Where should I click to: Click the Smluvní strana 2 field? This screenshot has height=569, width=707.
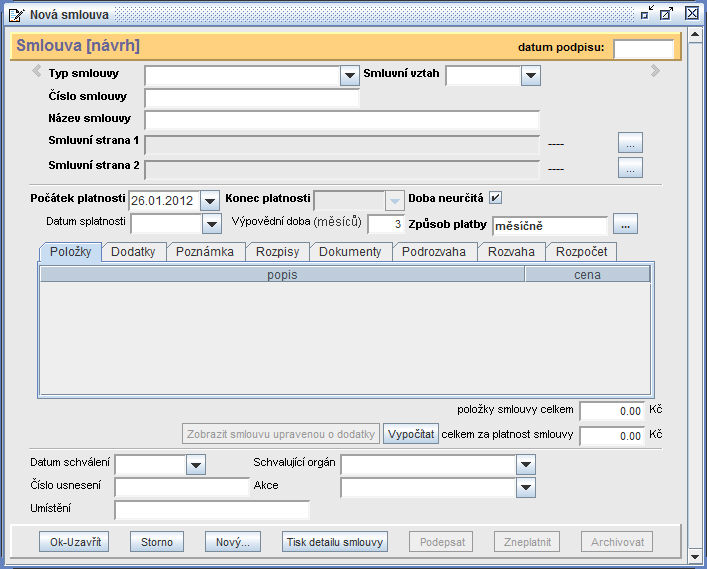[342, 170]
